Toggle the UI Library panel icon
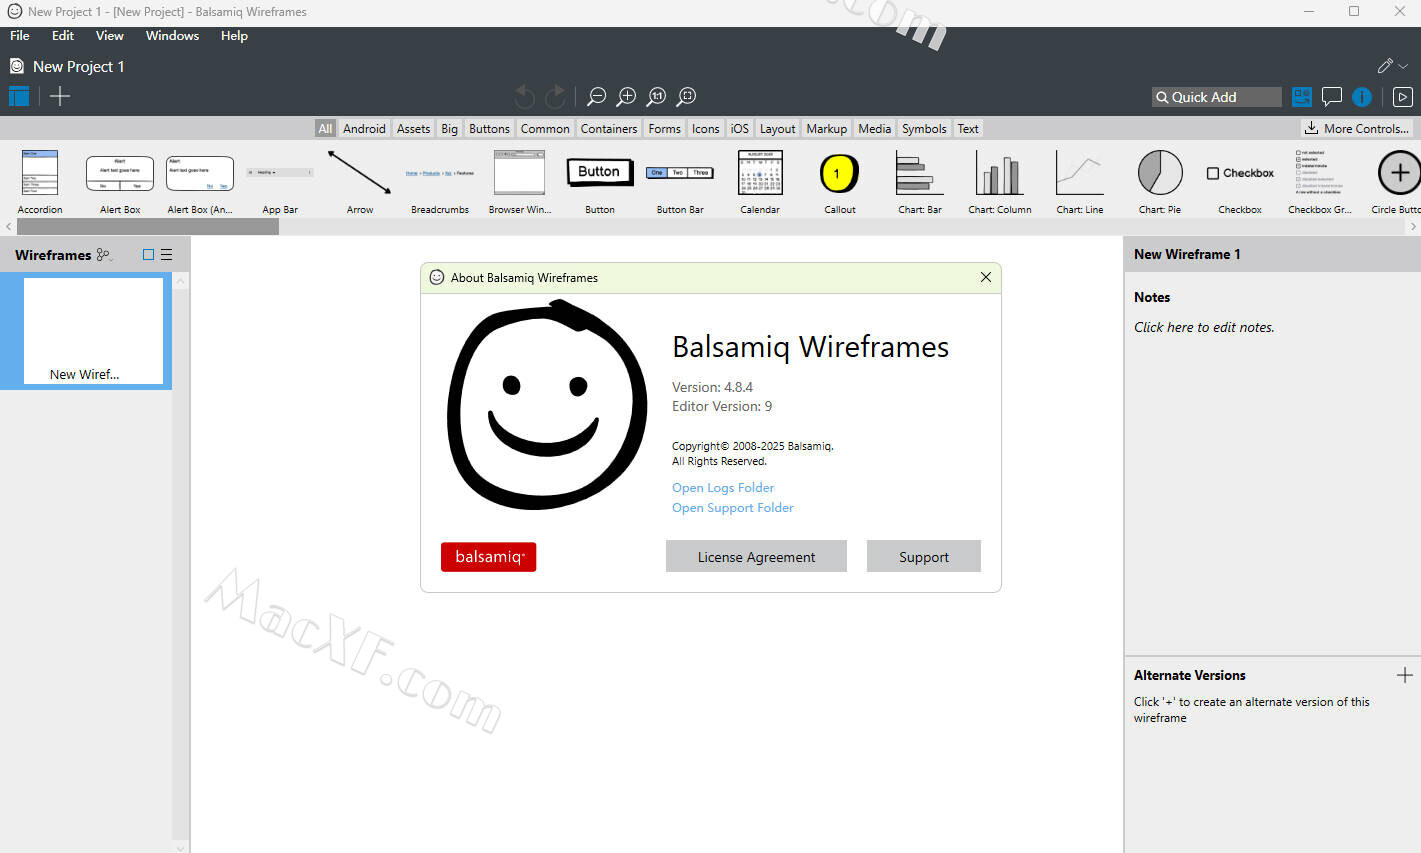Screen dimensions: 1421x853 pyautogui.click(x=1302, y=97)
